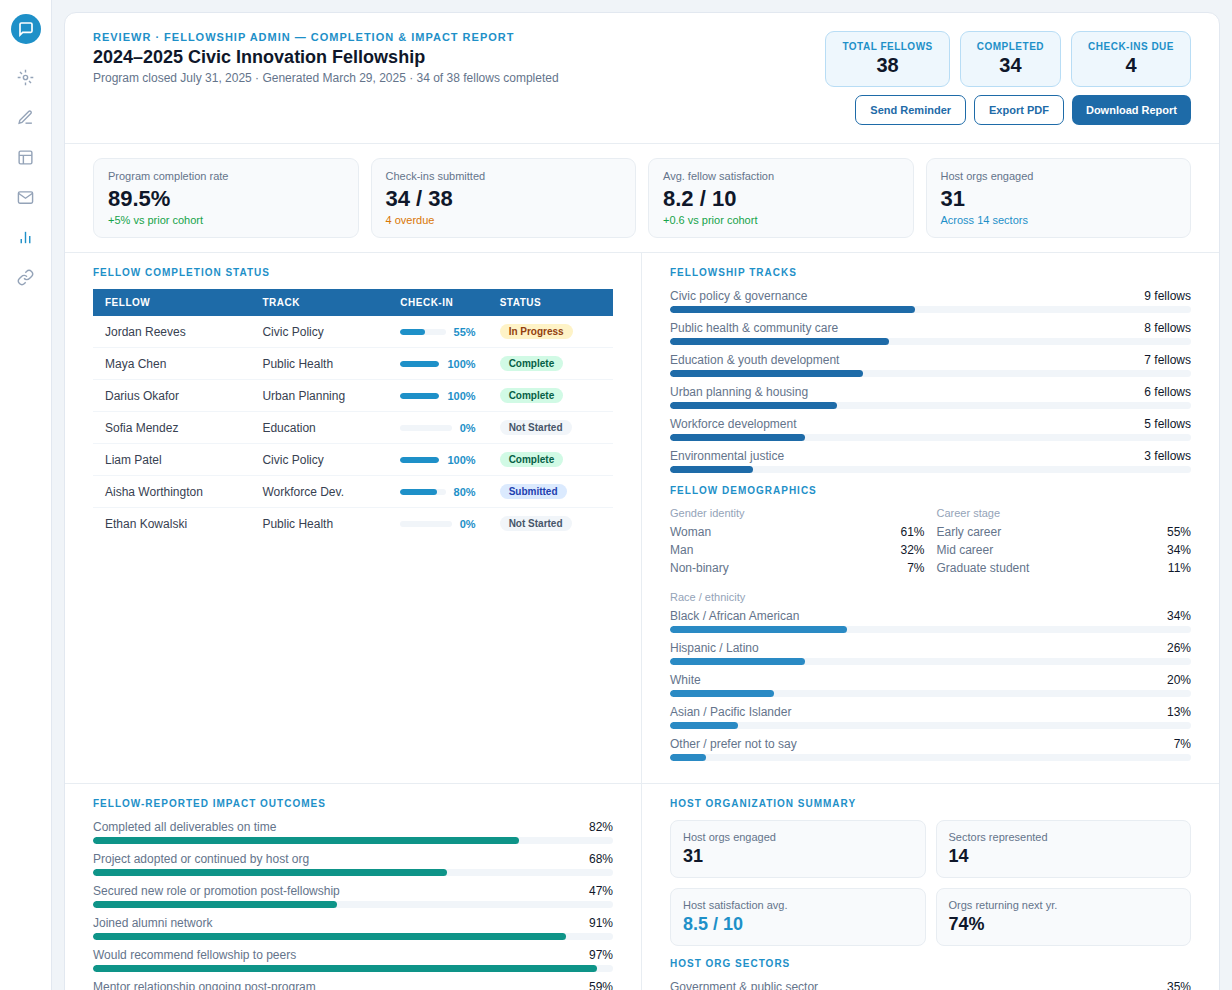Click the dashboard layout icon in the sidebar
Screen dimensions: 1232x990
26,157
